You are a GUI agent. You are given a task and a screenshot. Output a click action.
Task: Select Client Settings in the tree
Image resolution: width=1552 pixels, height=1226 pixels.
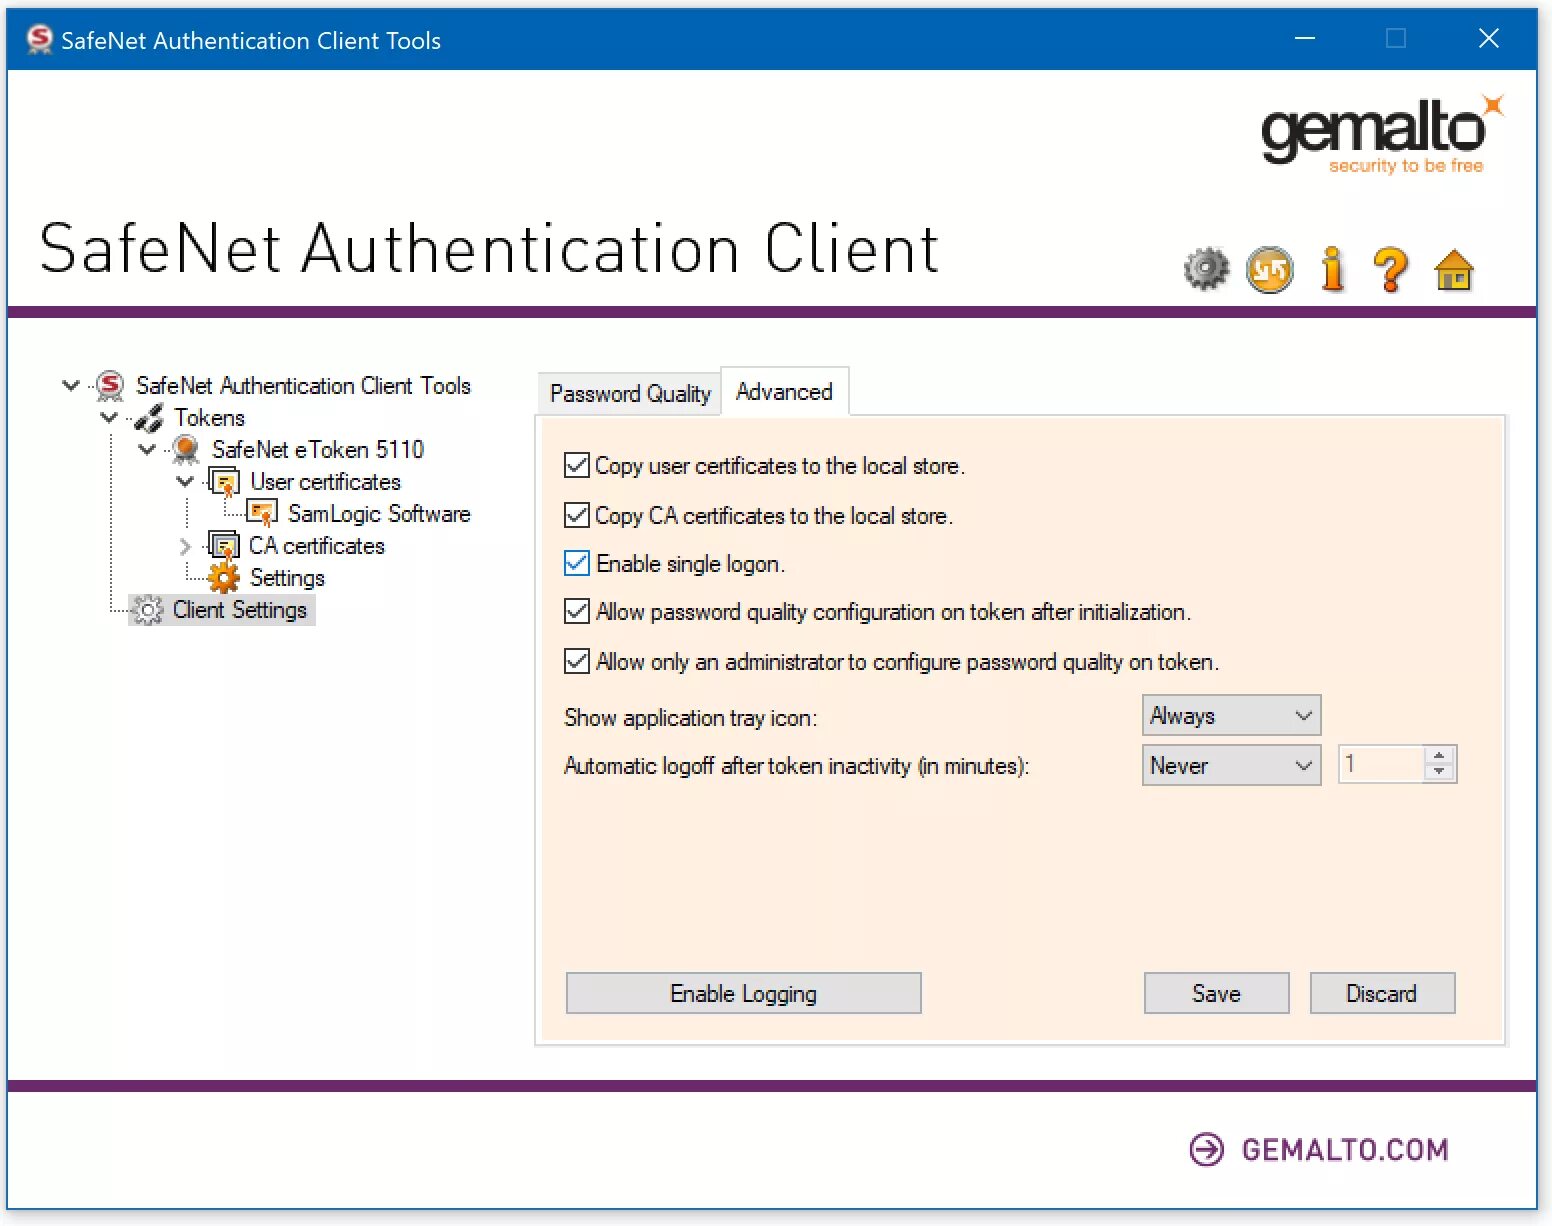(x=240, y=610)
